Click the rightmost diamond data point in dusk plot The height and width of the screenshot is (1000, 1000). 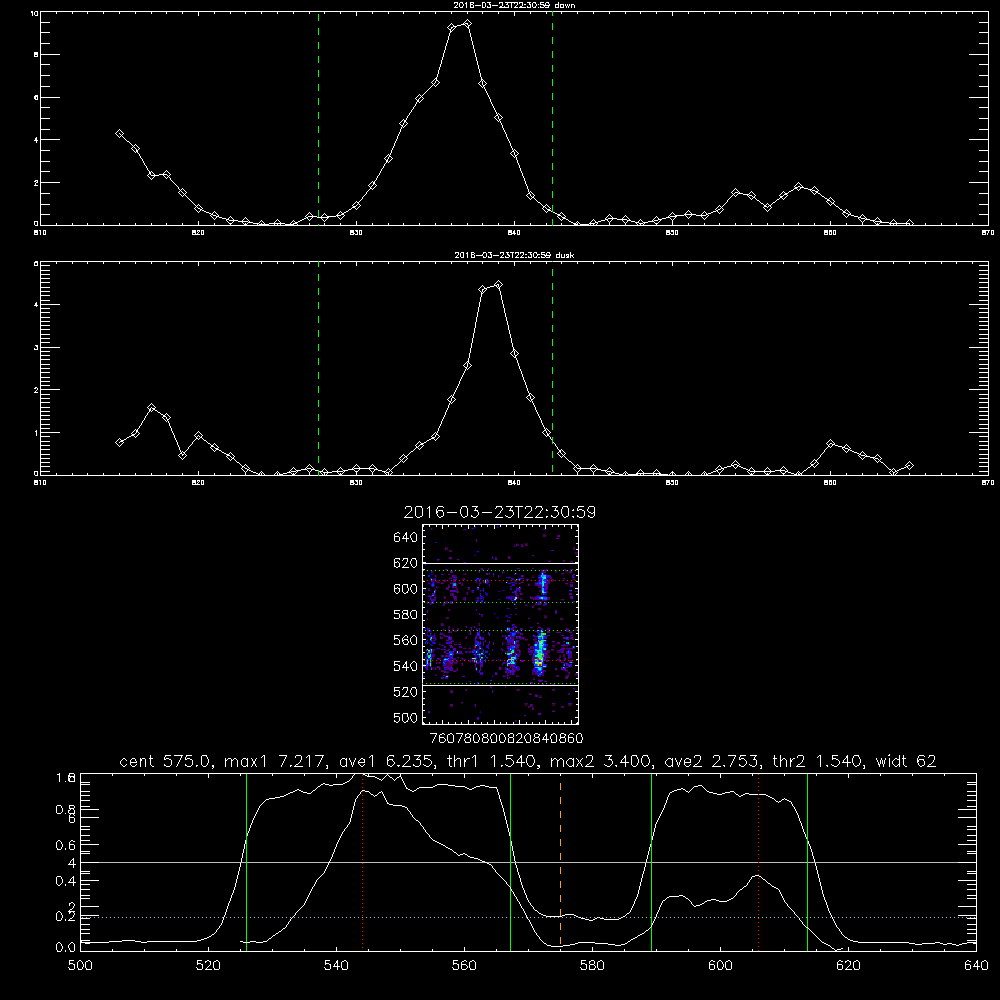pos(909,466)
